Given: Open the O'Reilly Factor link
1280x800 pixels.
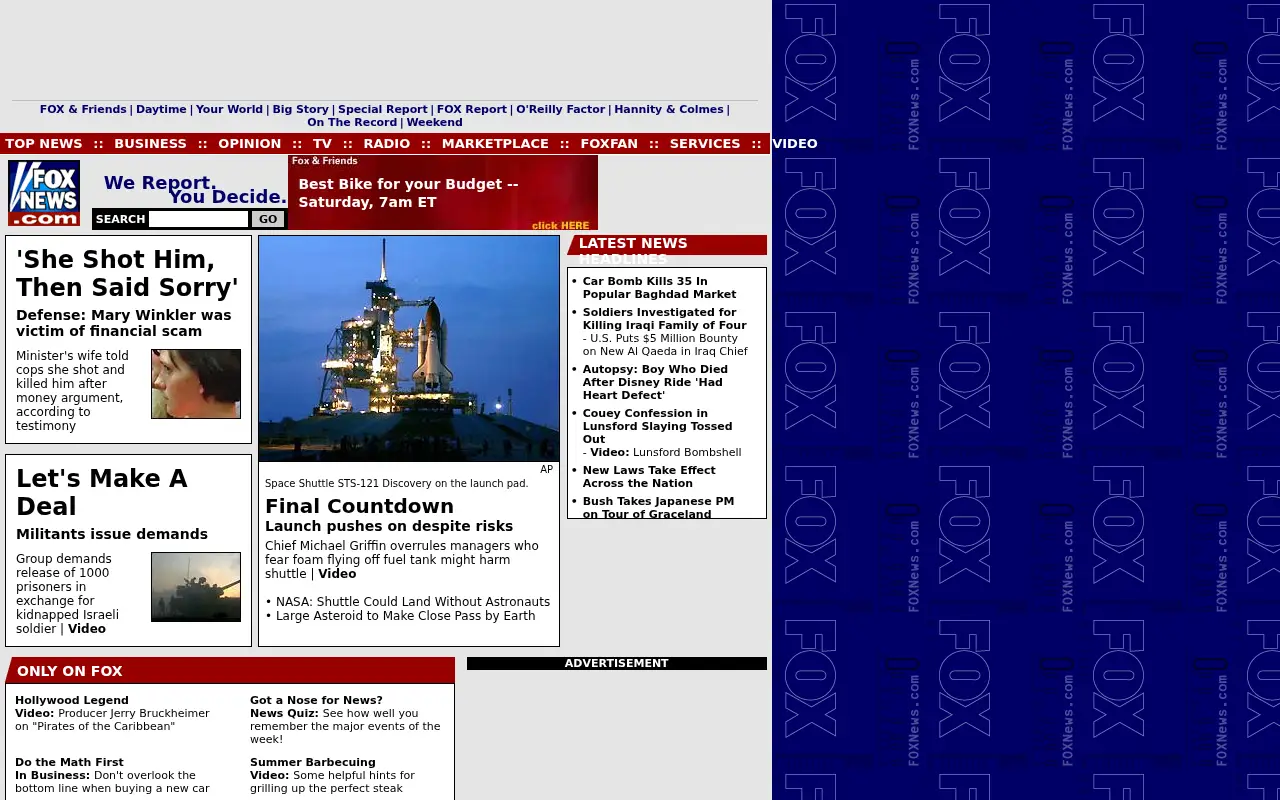Looking at the screenshot, I should 560,110.
